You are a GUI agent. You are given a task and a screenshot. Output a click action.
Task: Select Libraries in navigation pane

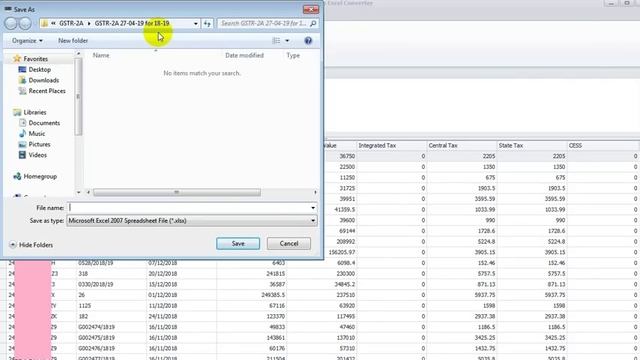coord(35,112)
